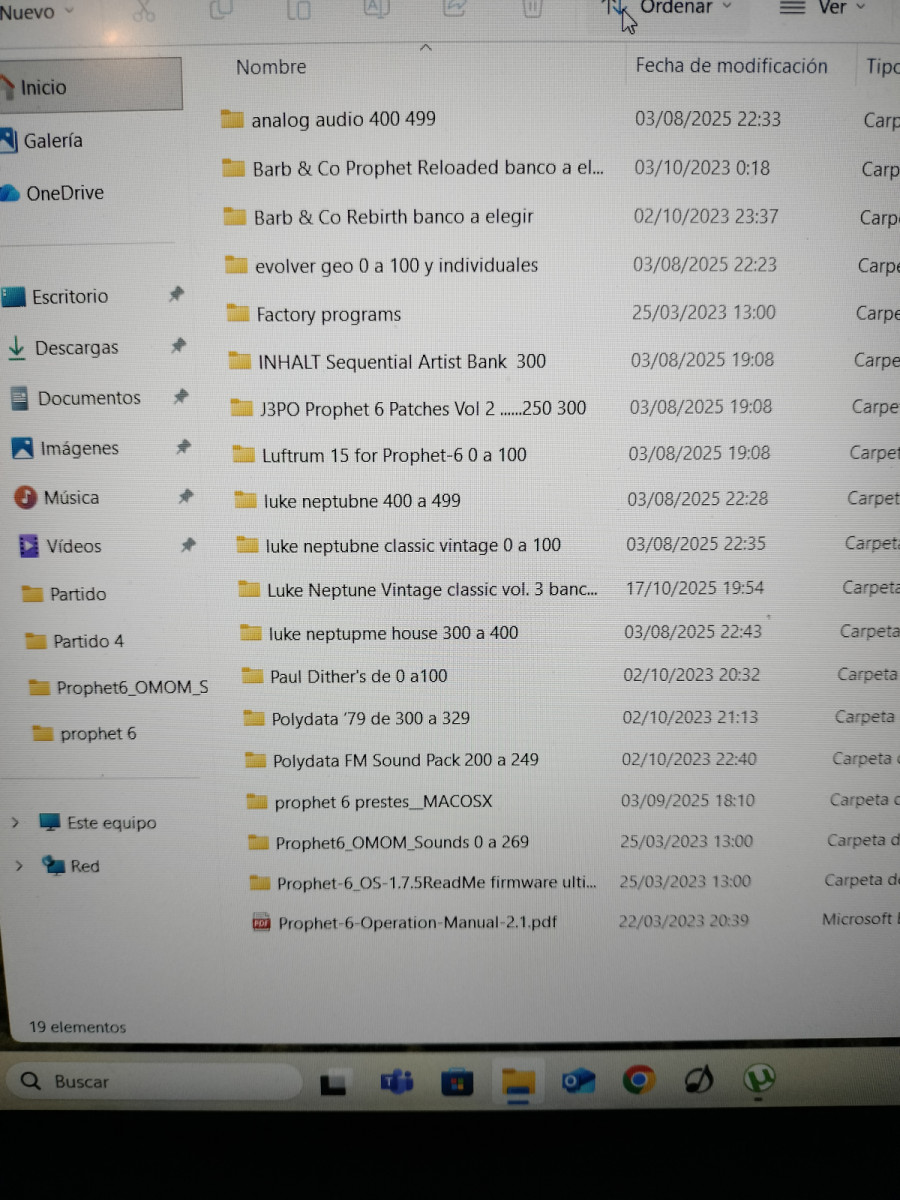Click the Nombre column header
The height and width of the screenshot is (1200, 900).
tap(271, 67)
